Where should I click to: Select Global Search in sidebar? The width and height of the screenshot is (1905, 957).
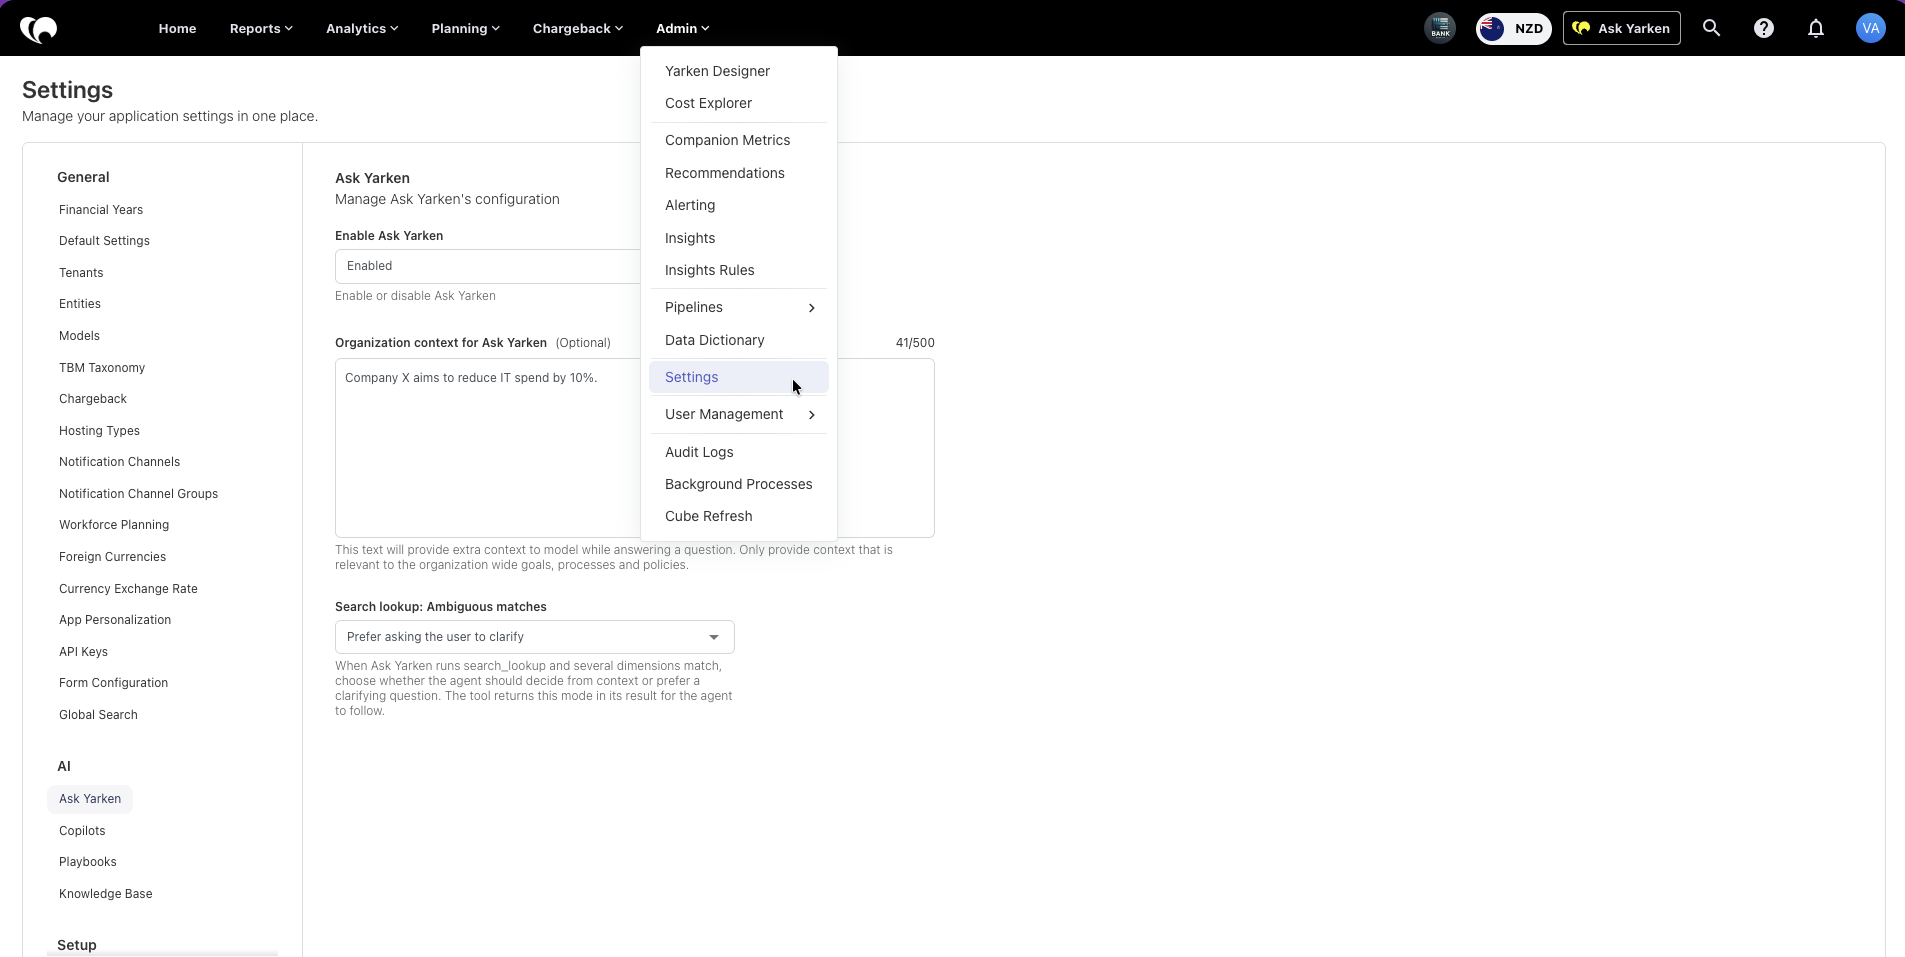tap(98, 715)
